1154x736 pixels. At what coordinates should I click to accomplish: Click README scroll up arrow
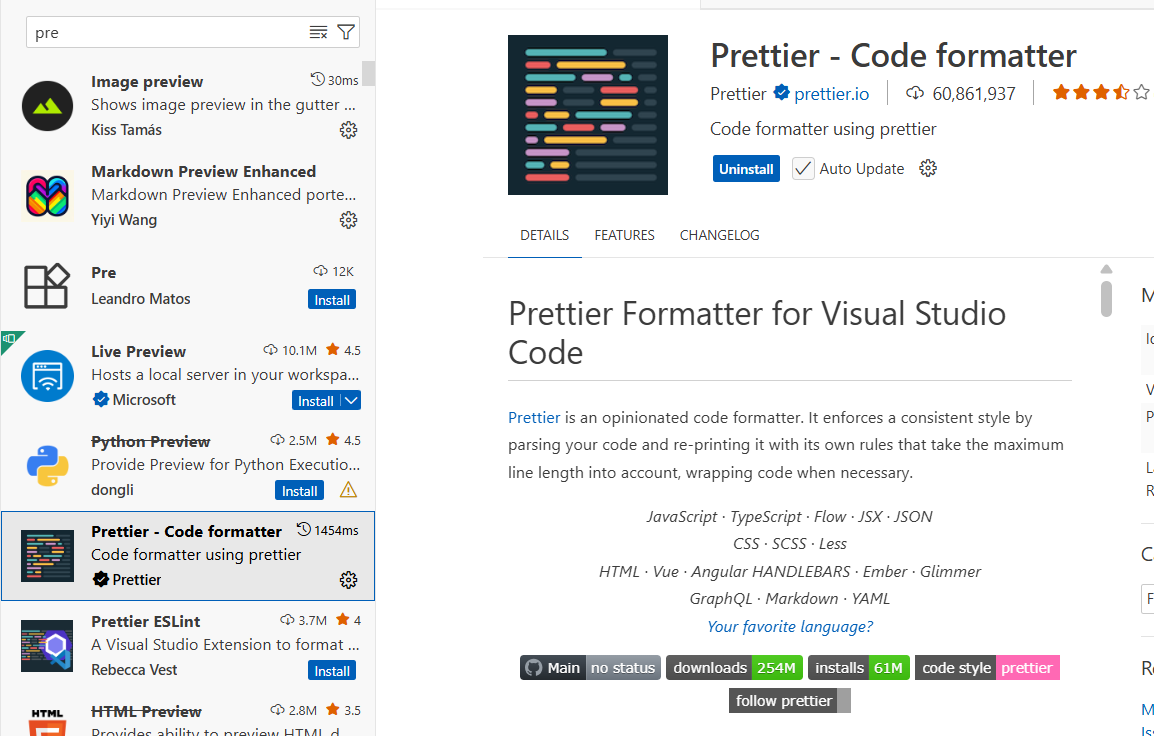coord(1106,269)
